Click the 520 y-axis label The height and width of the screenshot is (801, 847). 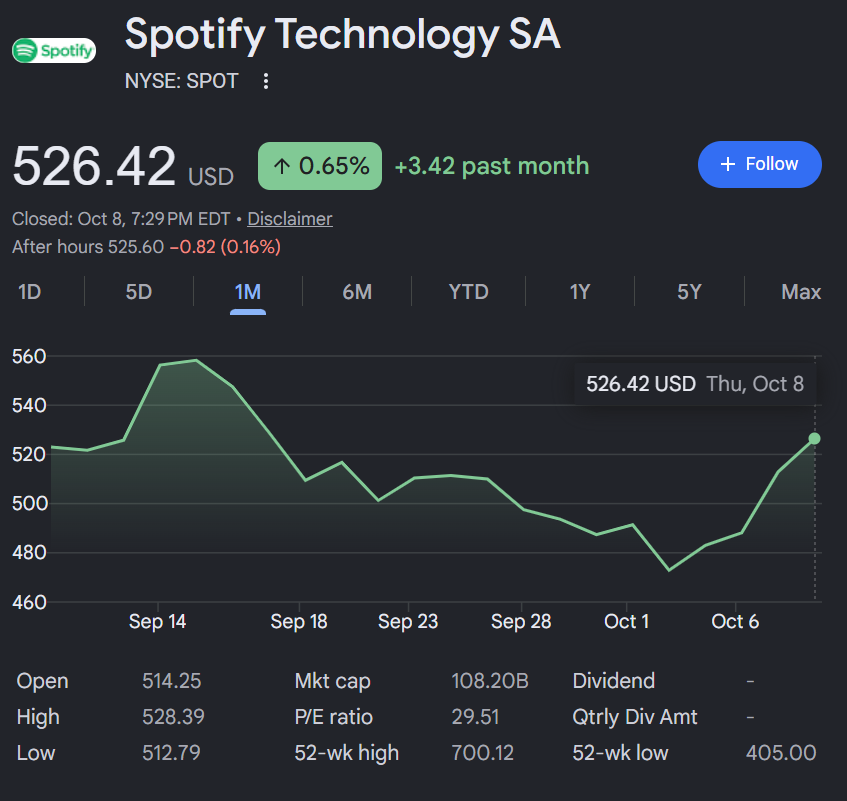(x=29, y=454)
